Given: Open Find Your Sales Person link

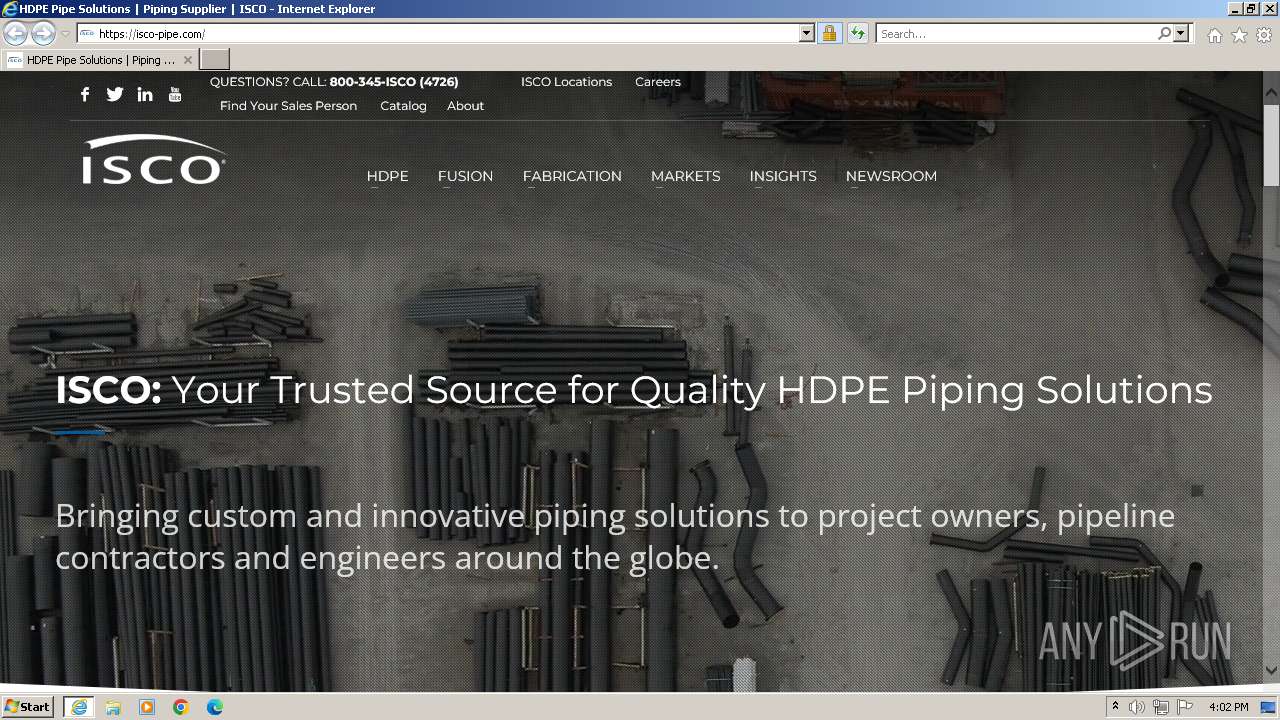Looking at the screenshot, I should pos(288,106).
